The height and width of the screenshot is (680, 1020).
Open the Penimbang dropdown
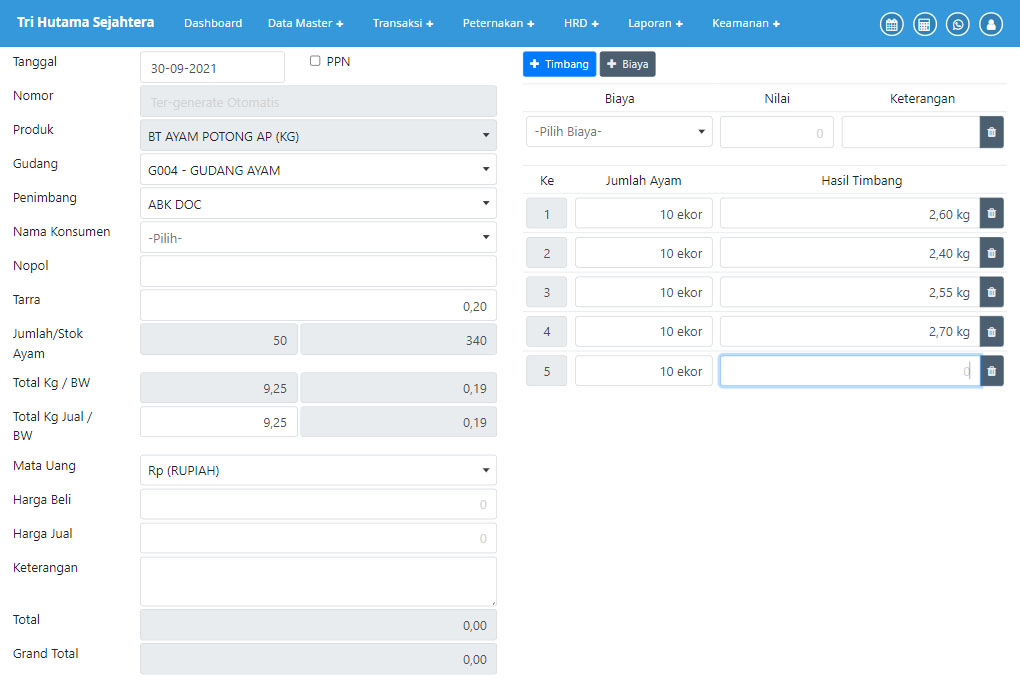coord(318,204)
